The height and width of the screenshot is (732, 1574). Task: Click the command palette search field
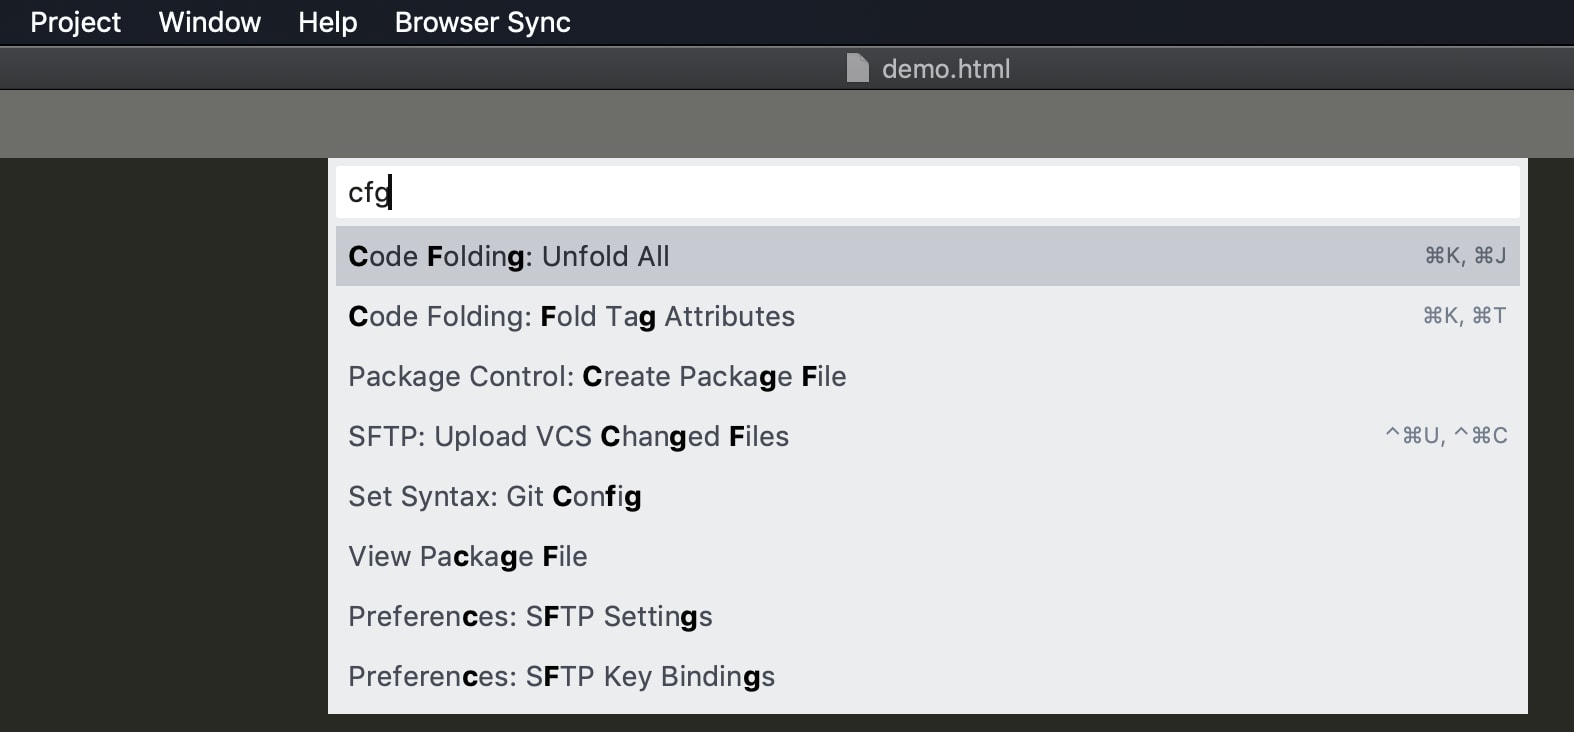pos(927,192)
